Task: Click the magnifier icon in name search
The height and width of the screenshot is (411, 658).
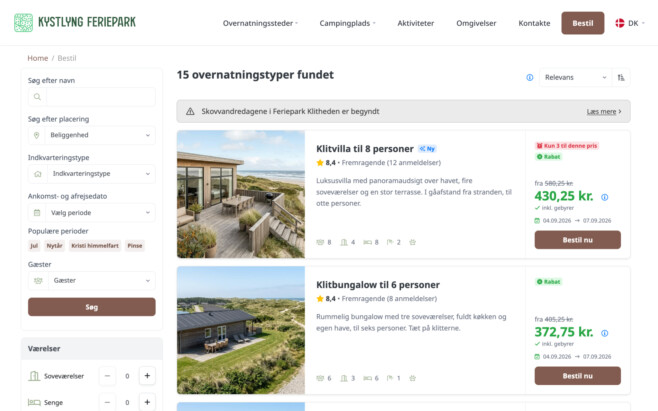Action: [x=37, y=97]
